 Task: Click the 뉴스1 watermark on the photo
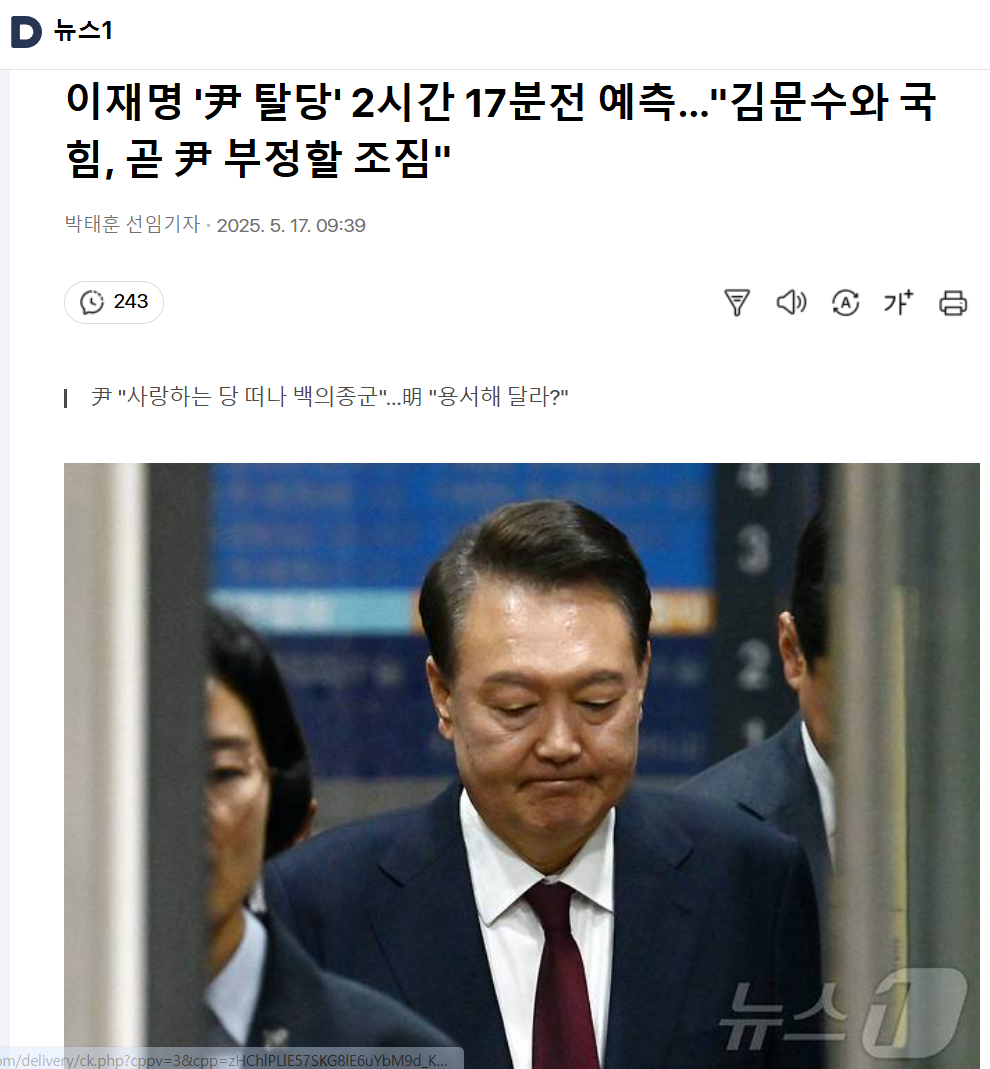(x=843, y=1014)
